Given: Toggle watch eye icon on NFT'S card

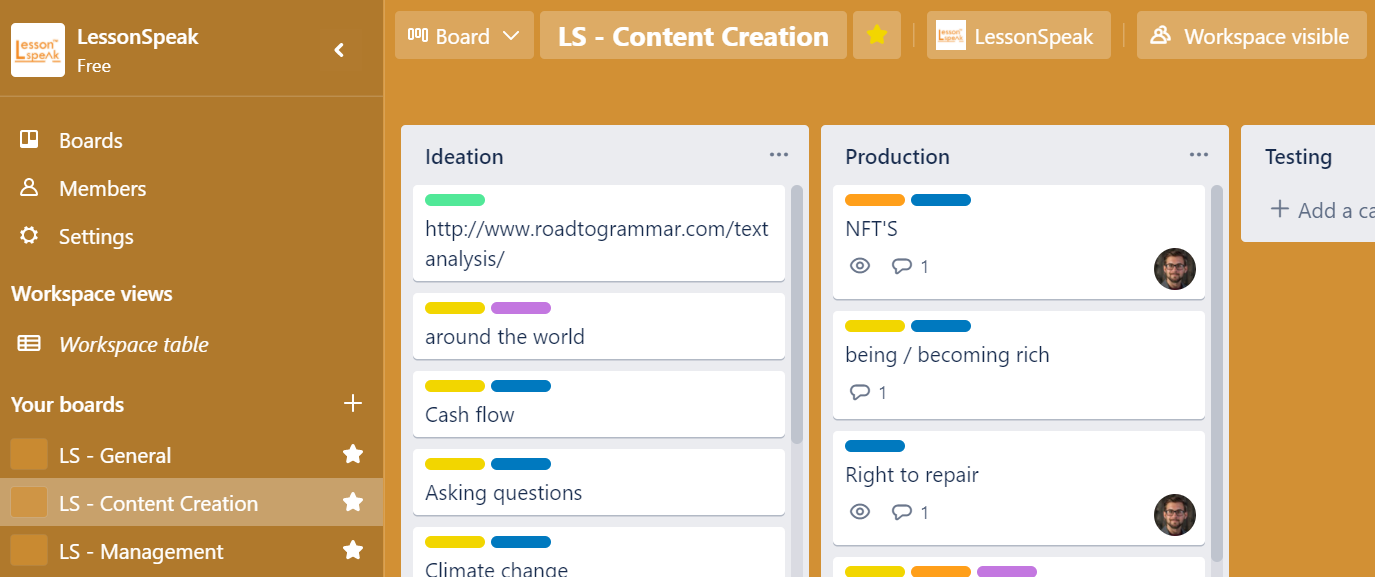Looking at the screenshot, I should pyautogui.click(x=860, y=266).
